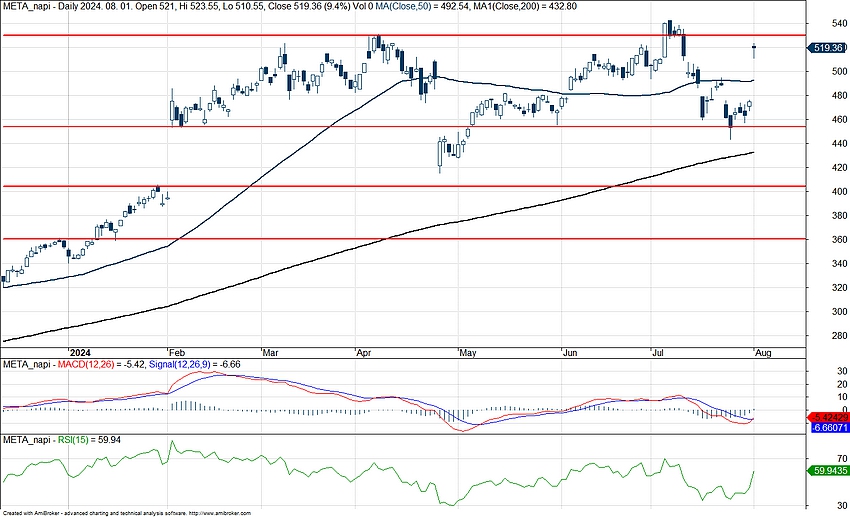The image size is (850, 517).
Task: Click the 519.36 last price tag
Action: (x=828, y=48)
